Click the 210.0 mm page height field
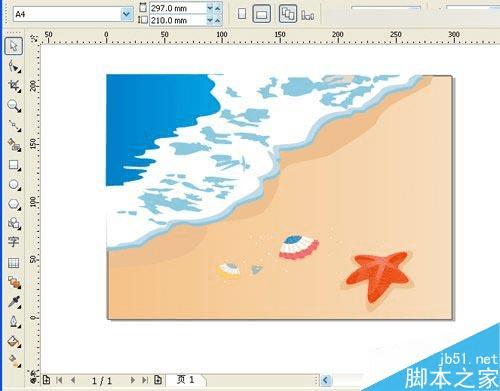500x391 pixels. point(178,20)
